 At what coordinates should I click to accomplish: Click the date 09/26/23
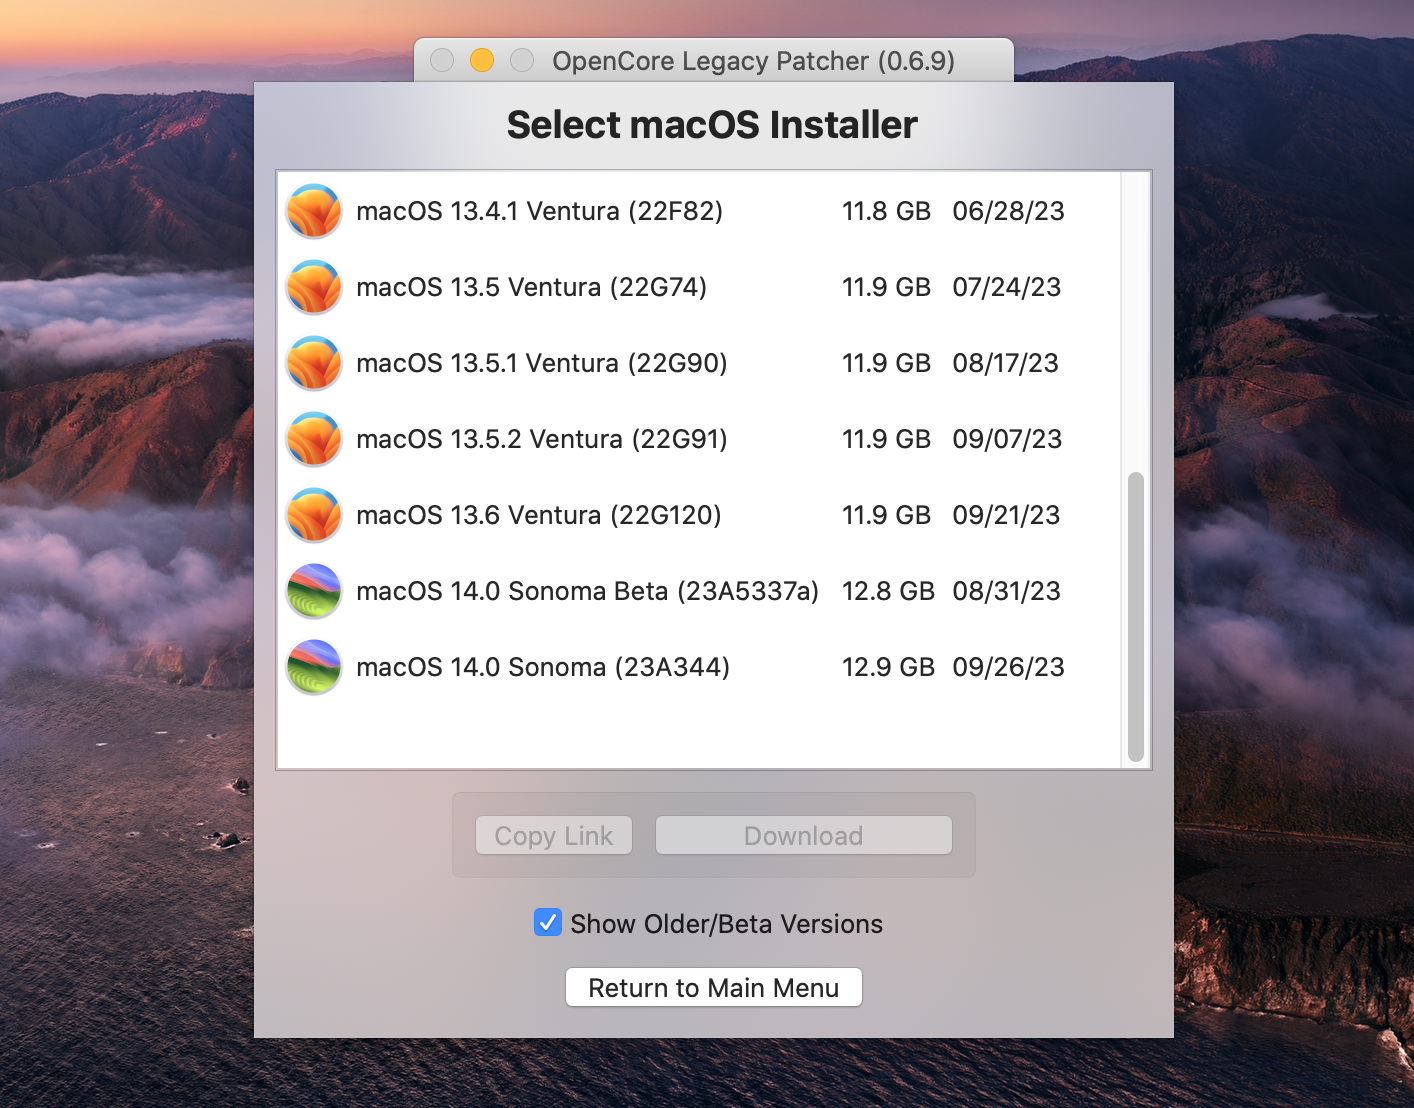click(1008, 667)
